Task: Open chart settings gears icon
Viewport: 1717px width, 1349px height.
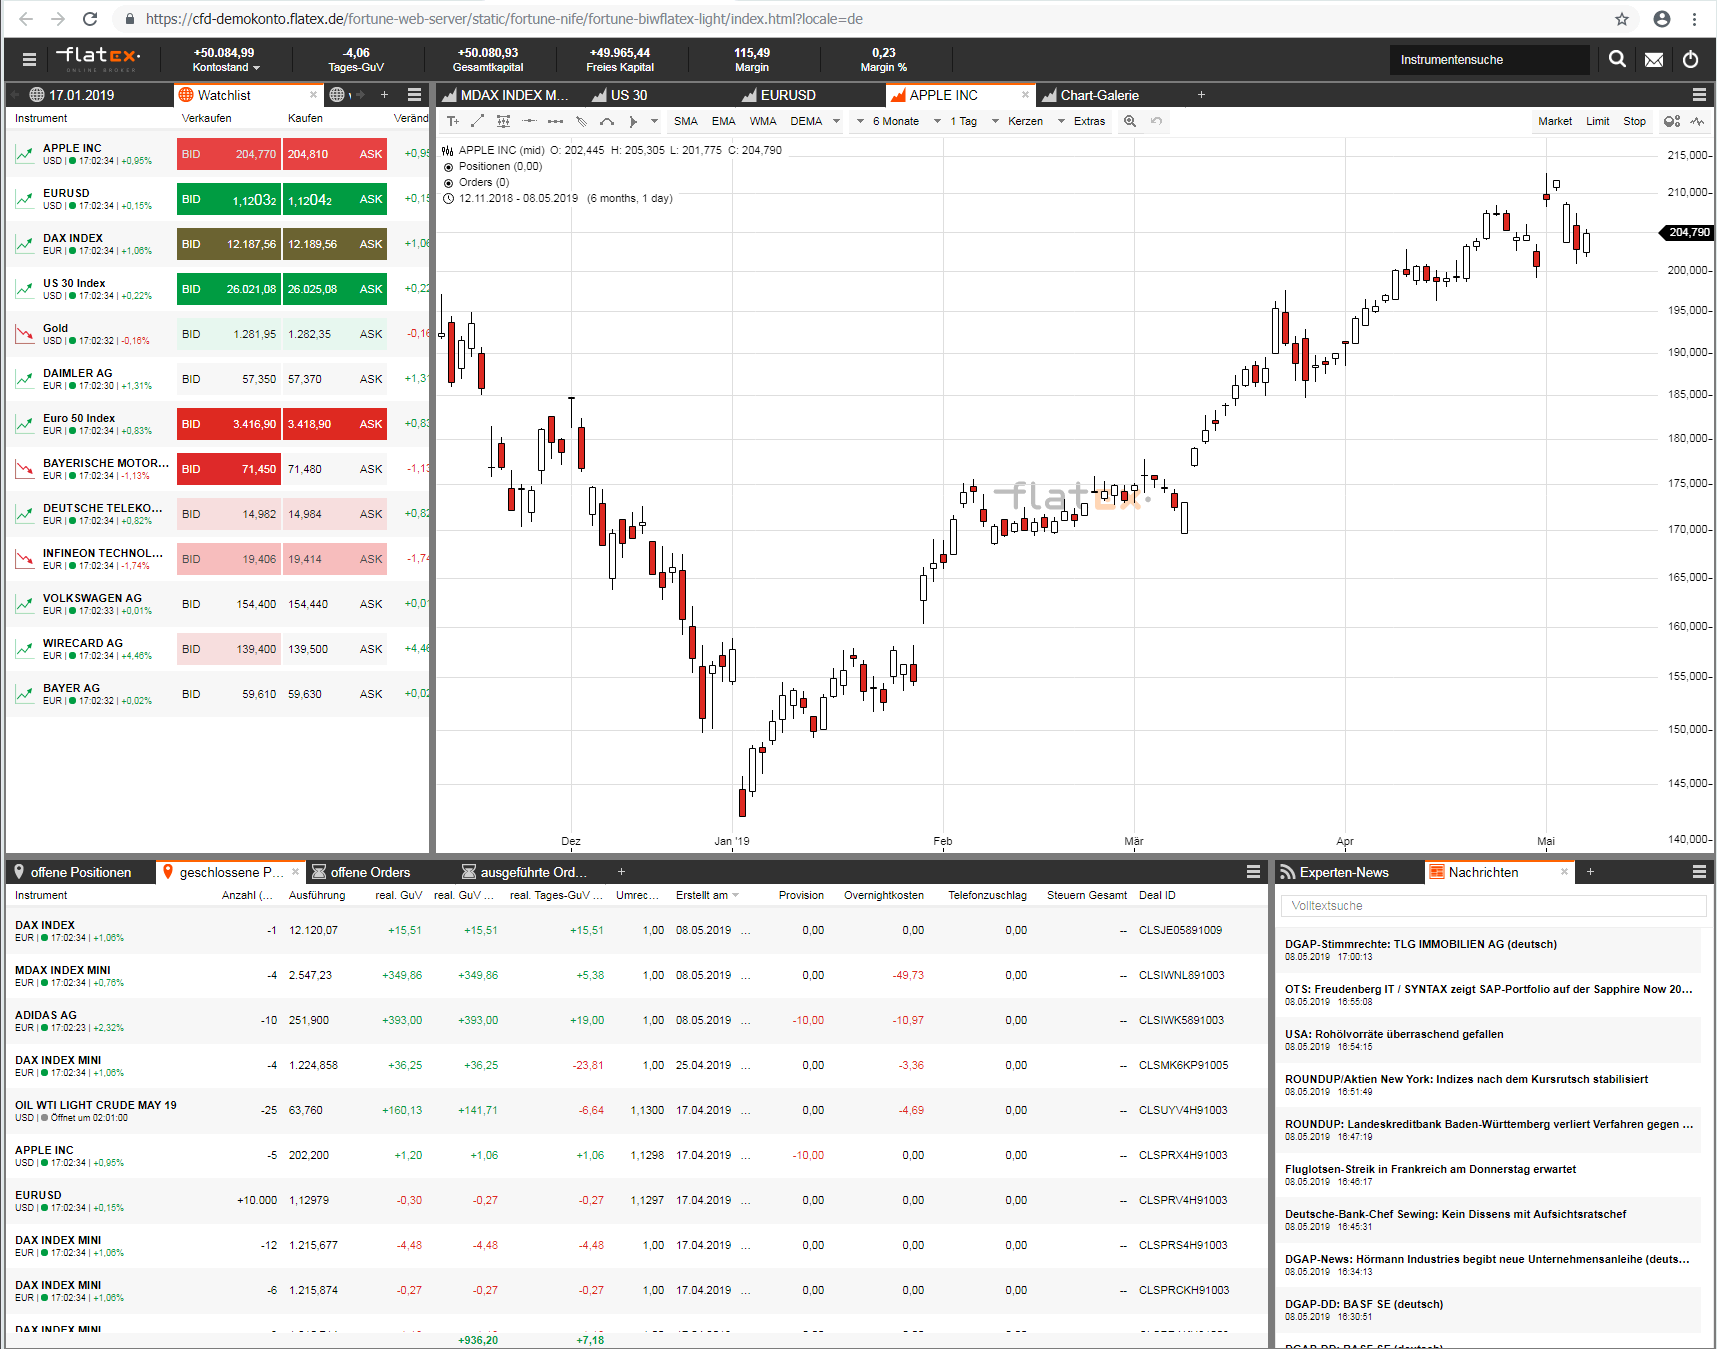Action: click(x=1671, y=121)
